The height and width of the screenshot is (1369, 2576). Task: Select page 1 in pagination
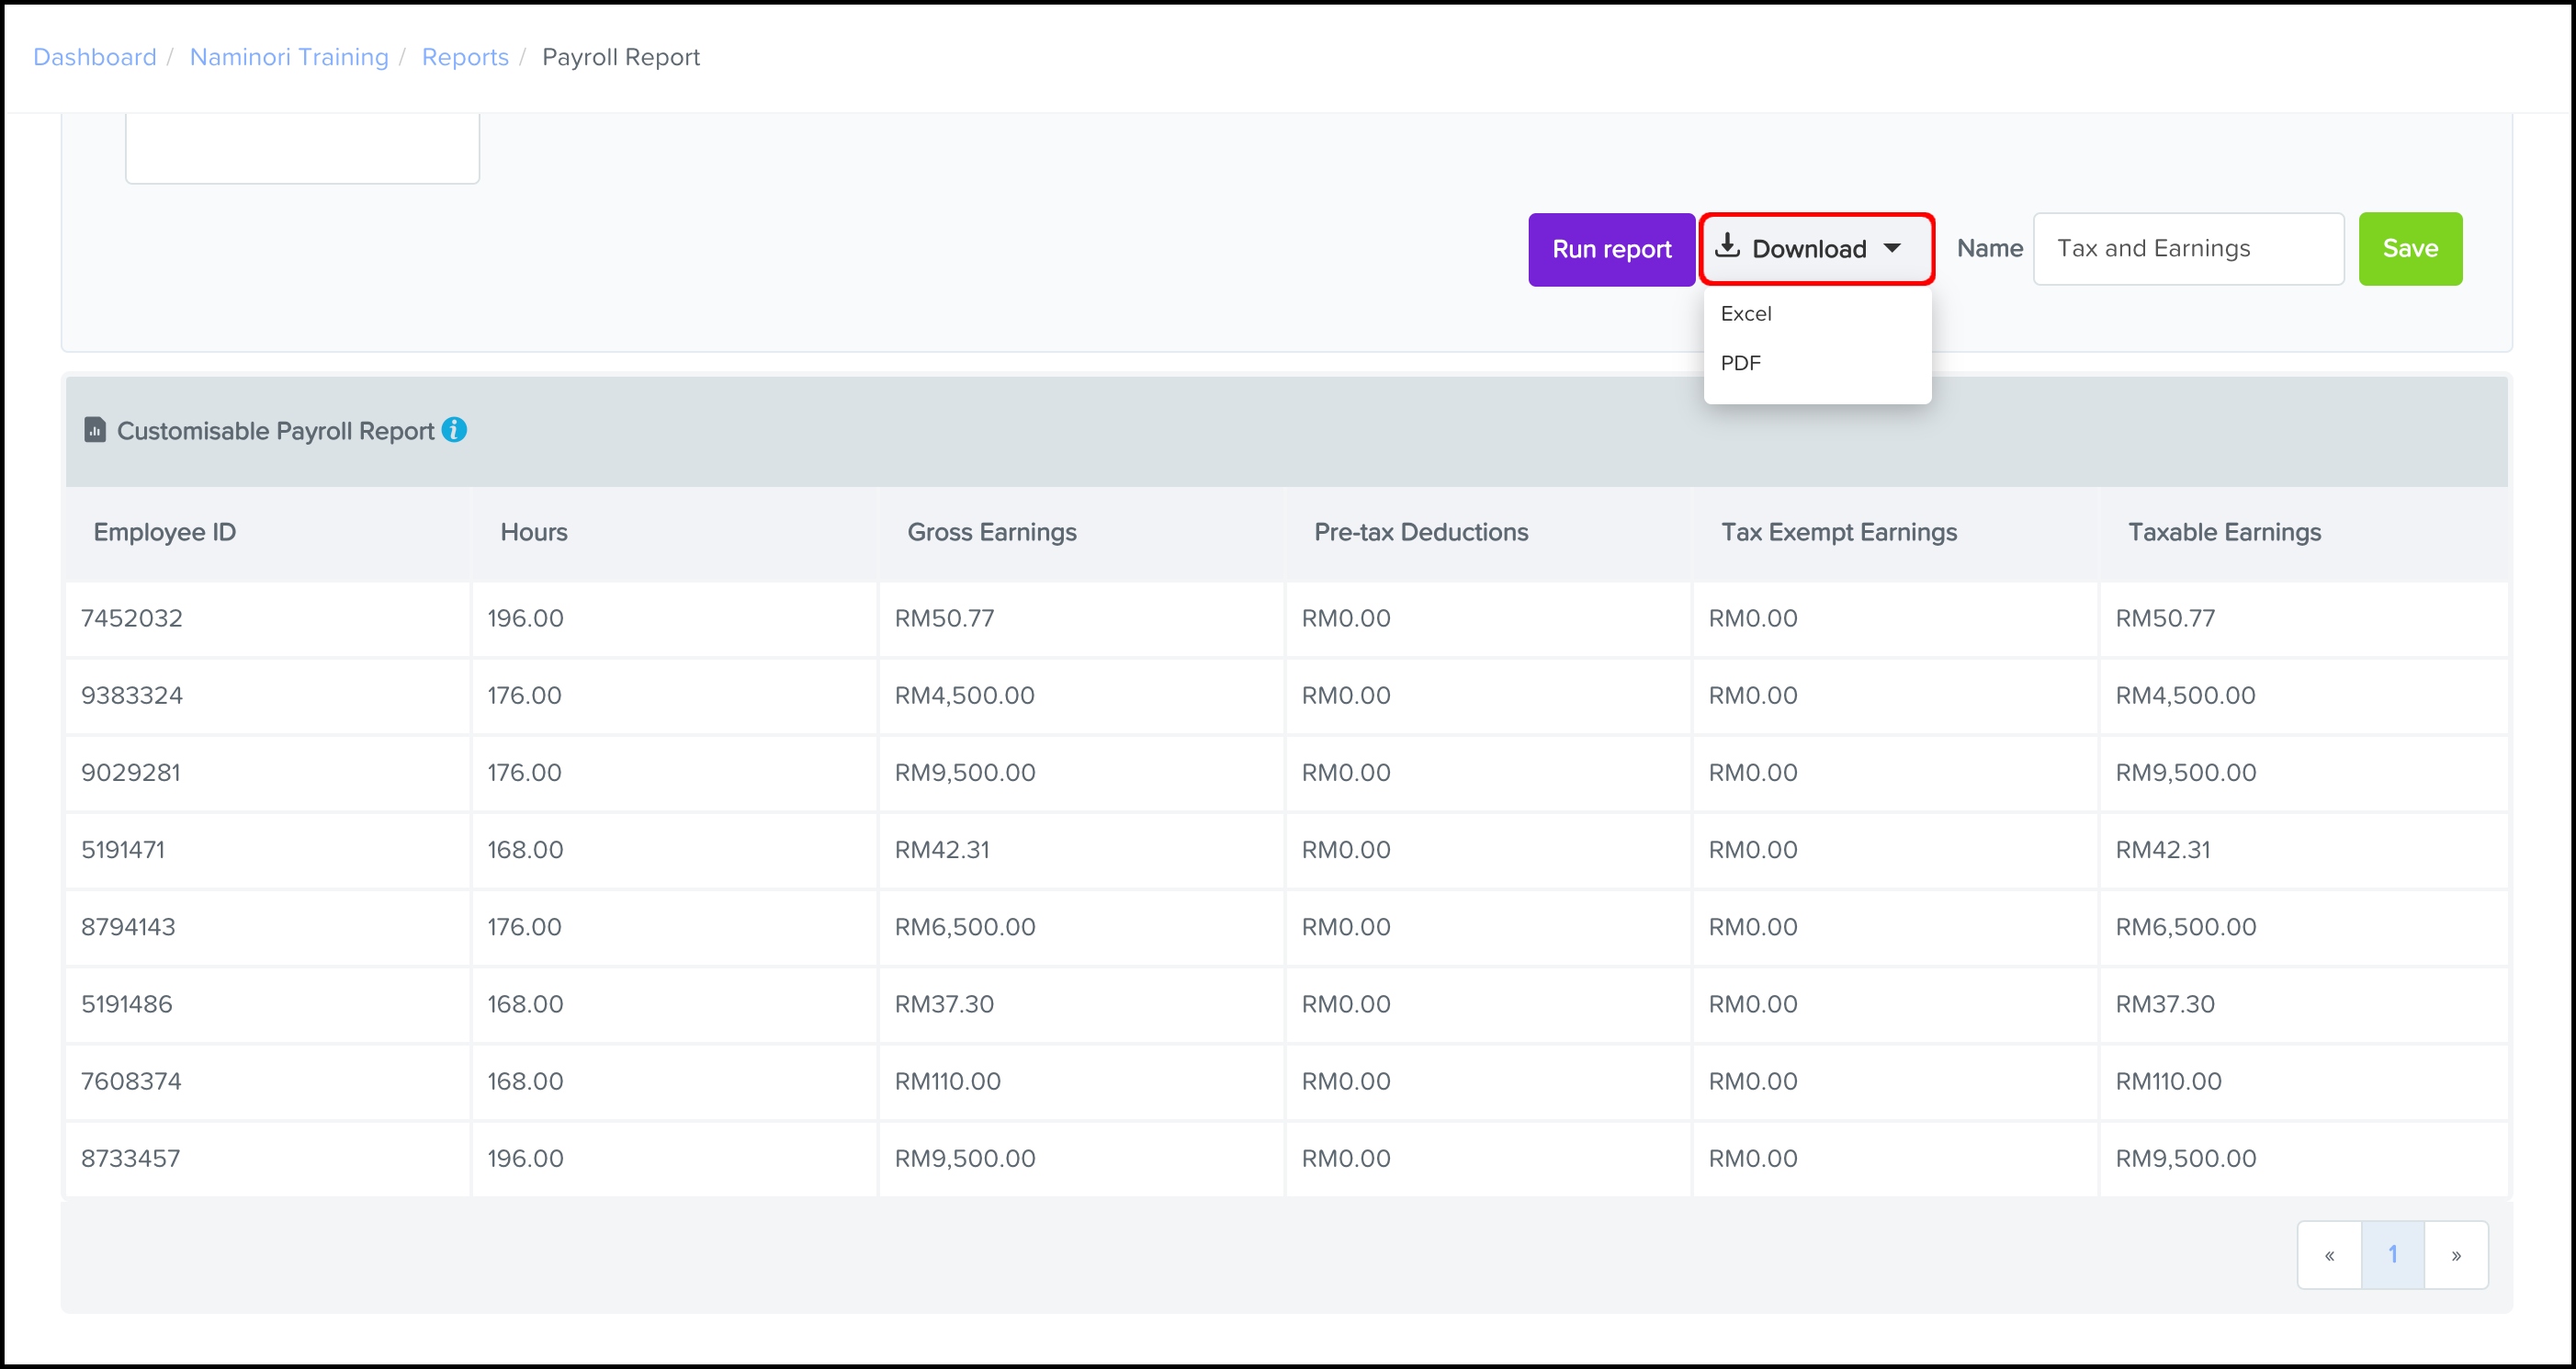pos(2392,1255)
